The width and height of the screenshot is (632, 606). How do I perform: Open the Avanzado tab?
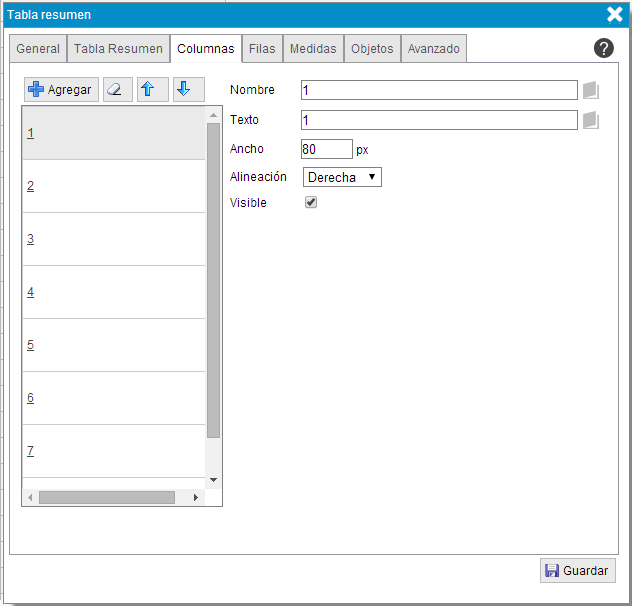(x=434, y=49)
